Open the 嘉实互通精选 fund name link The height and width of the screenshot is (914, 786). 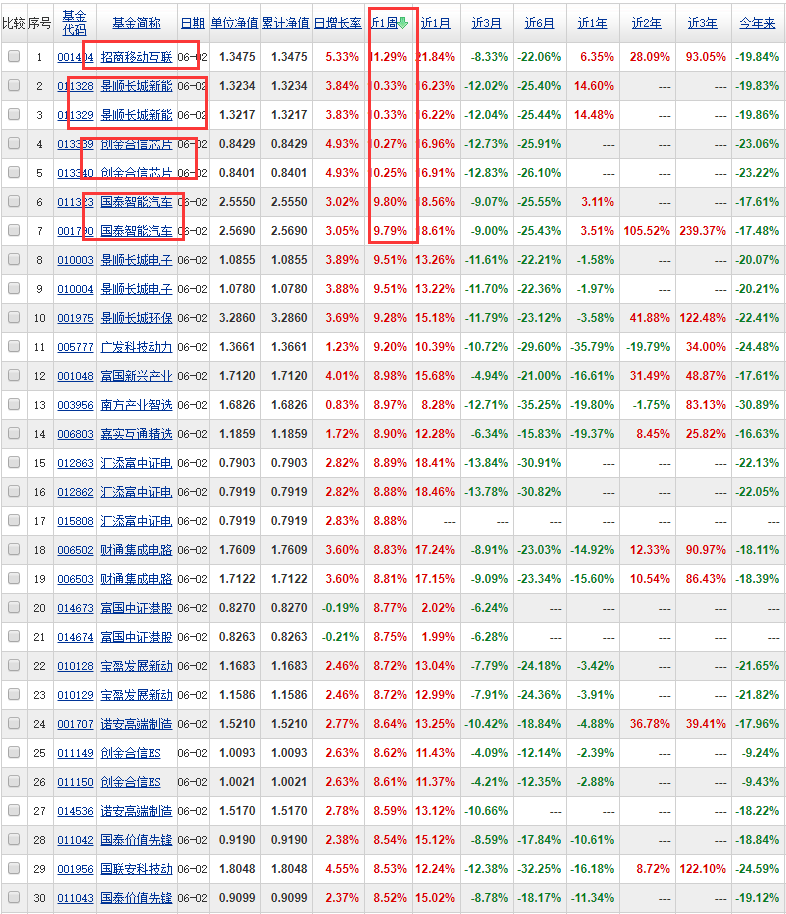pos(136,434)
